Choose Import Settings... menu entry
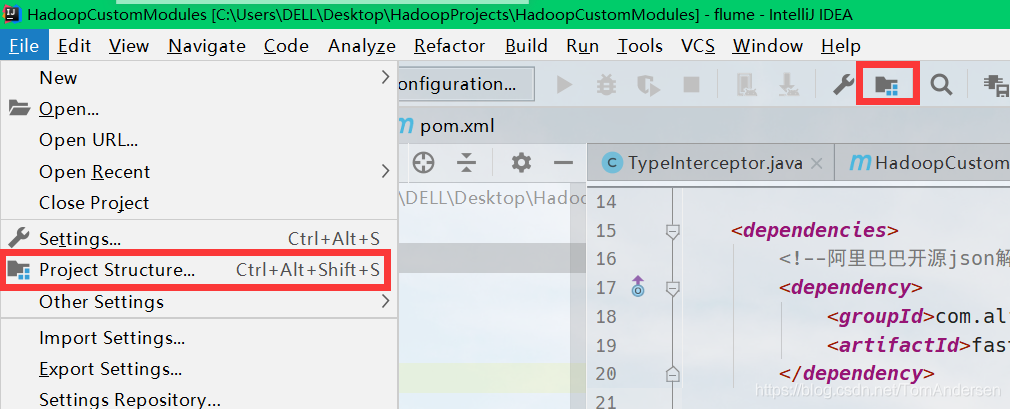Image resolution: width=1010 pixels, height=409 pixels. click(199, 338)
